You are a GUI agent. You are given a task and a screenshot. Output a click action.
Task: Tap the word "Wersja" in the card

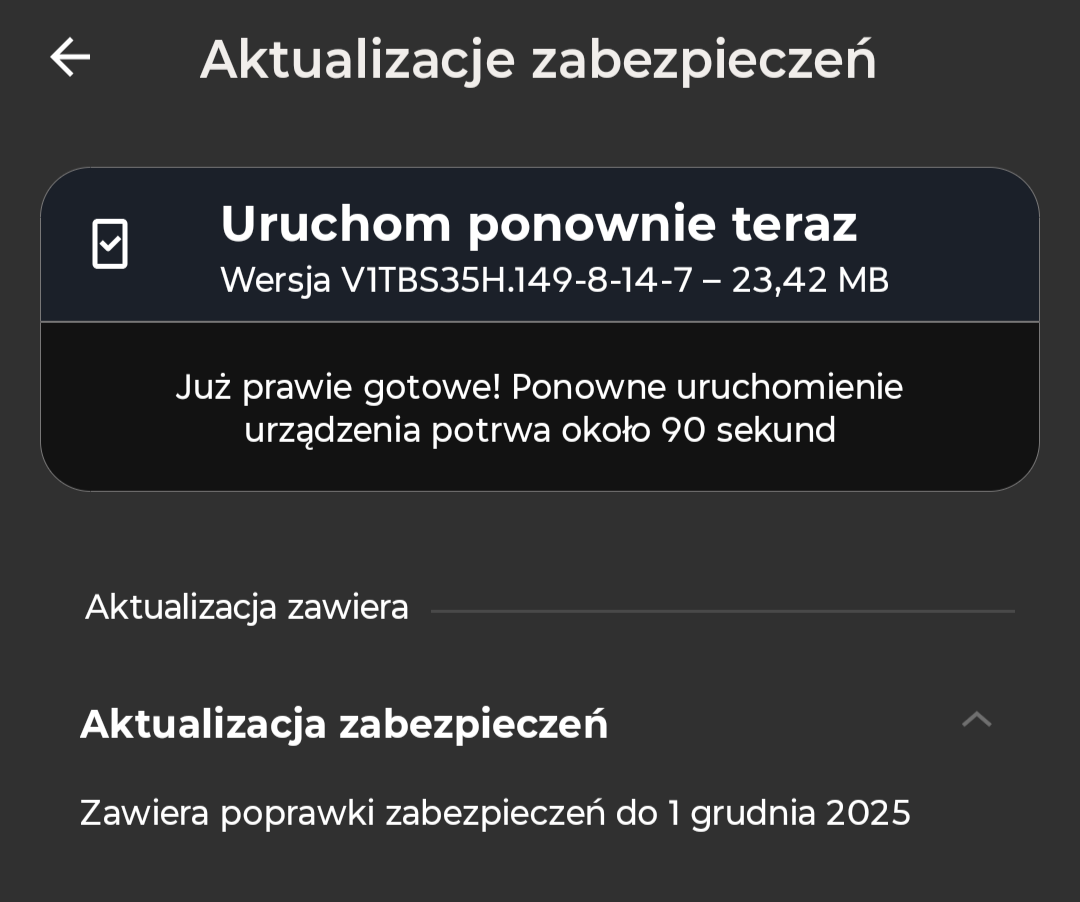pos(275,281)
